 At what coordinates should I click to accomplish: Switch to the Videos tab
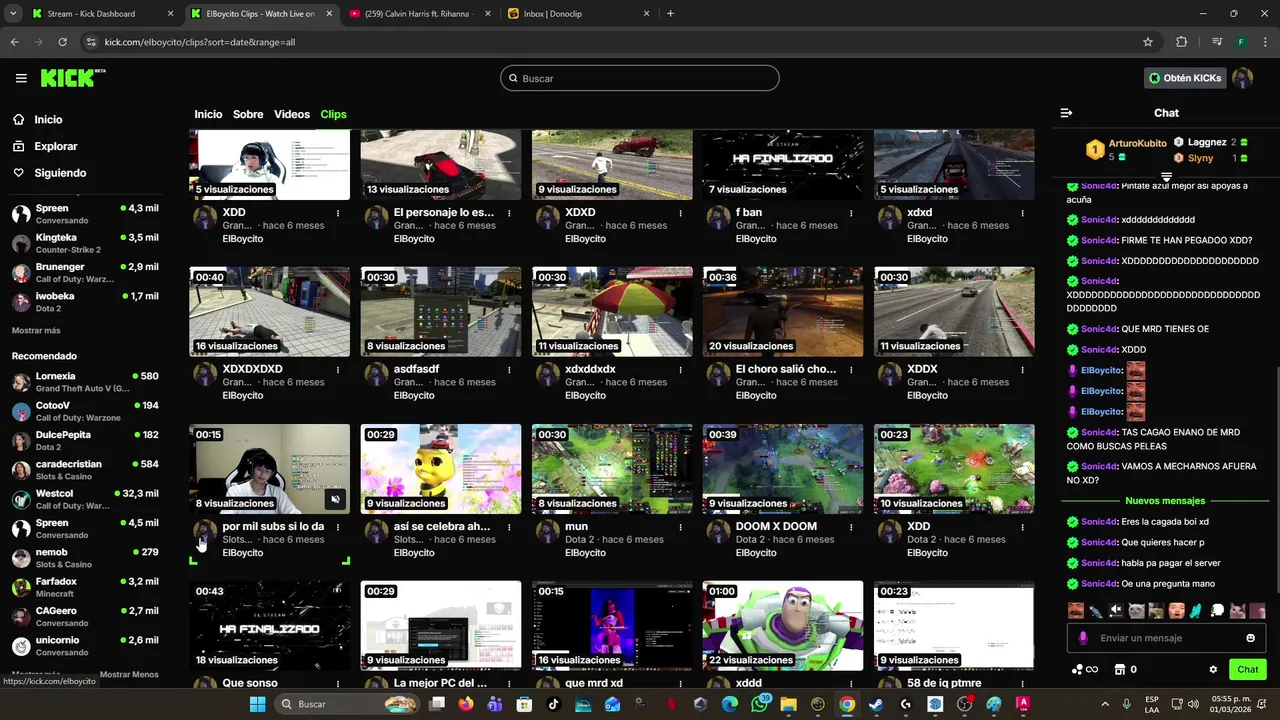(292, 114)
